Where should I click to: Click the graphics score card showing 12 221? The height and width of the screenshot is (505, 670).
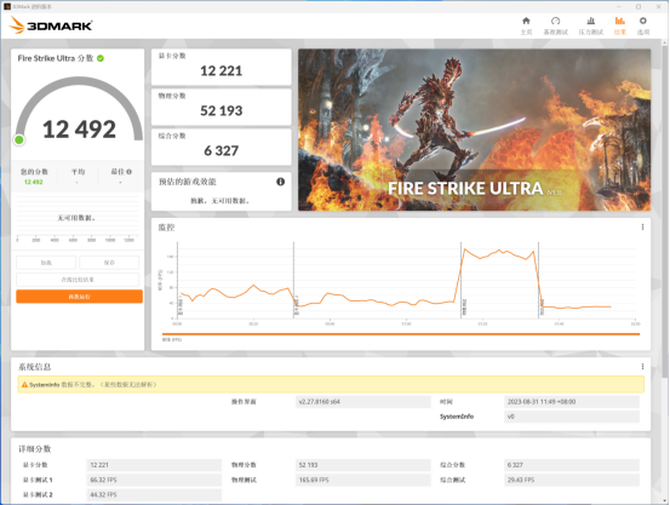[221, 67]
